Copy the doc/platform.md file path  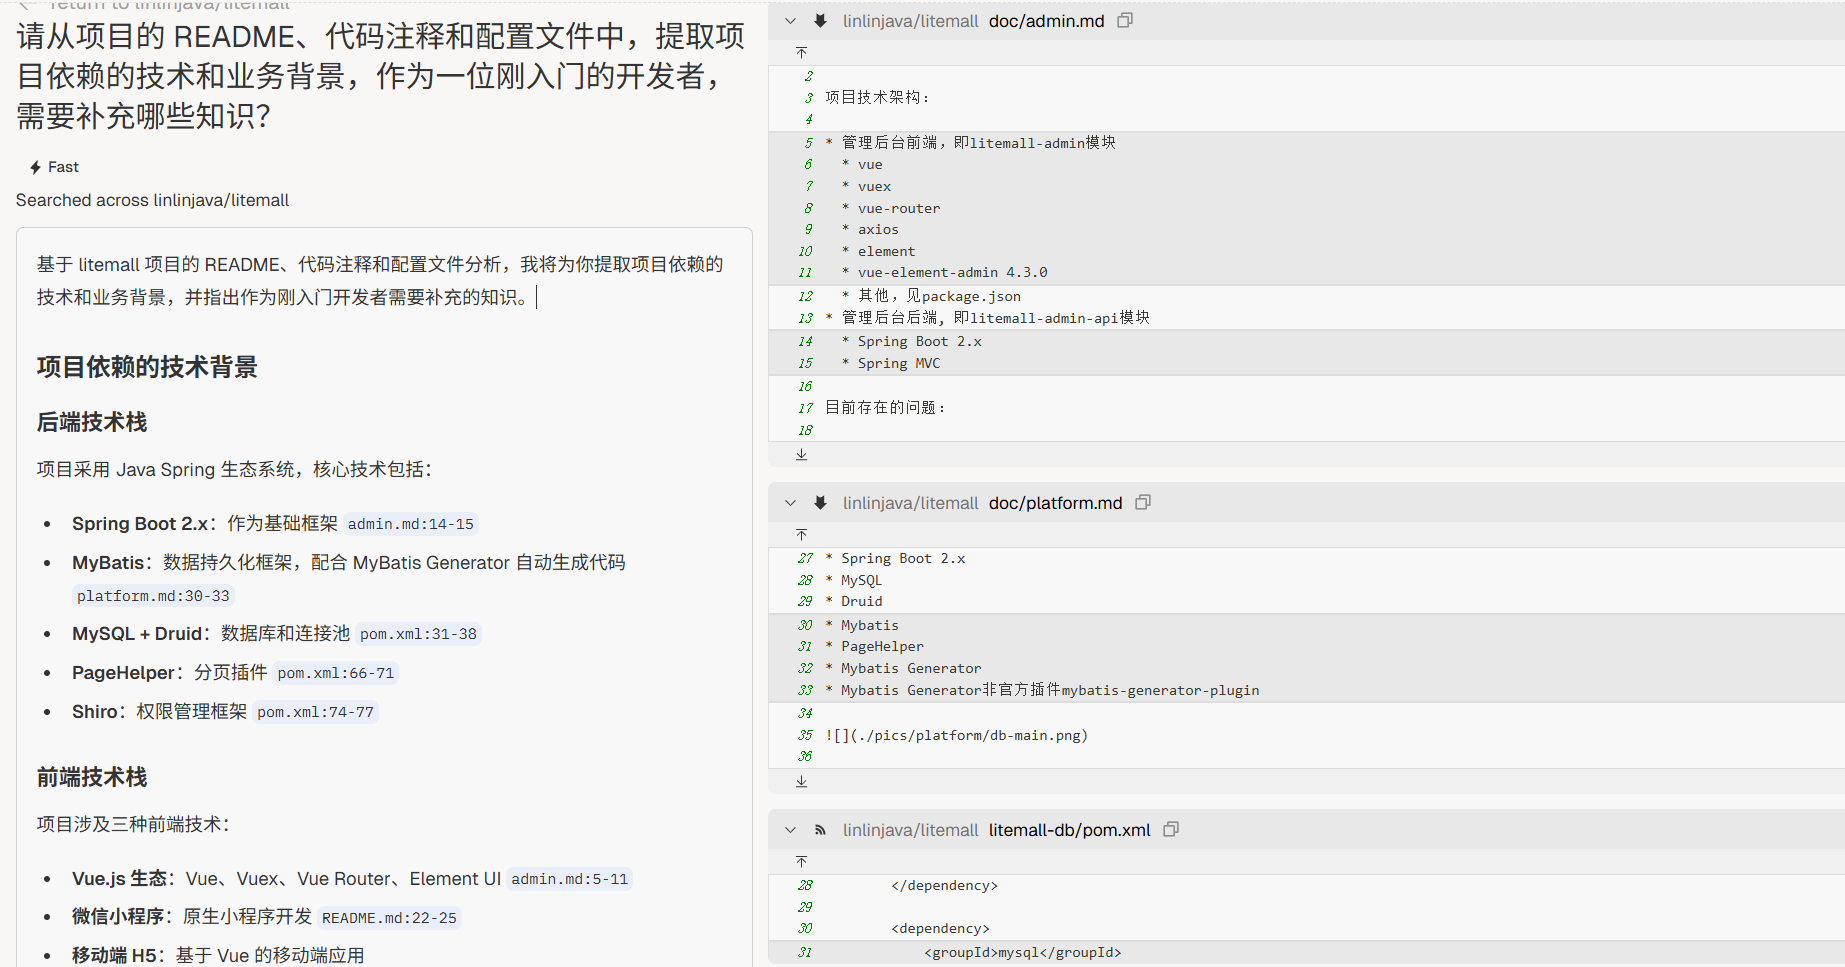[x=1143, y=502]
